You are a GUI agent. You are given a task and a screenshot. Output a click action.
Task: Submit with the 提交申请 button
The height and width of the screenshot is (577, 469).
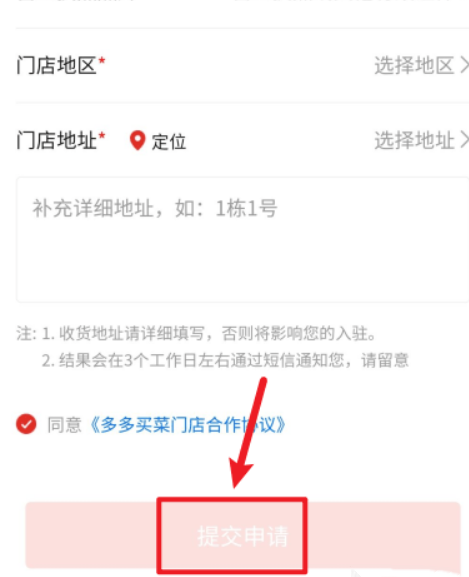click(x=243, y=536)
